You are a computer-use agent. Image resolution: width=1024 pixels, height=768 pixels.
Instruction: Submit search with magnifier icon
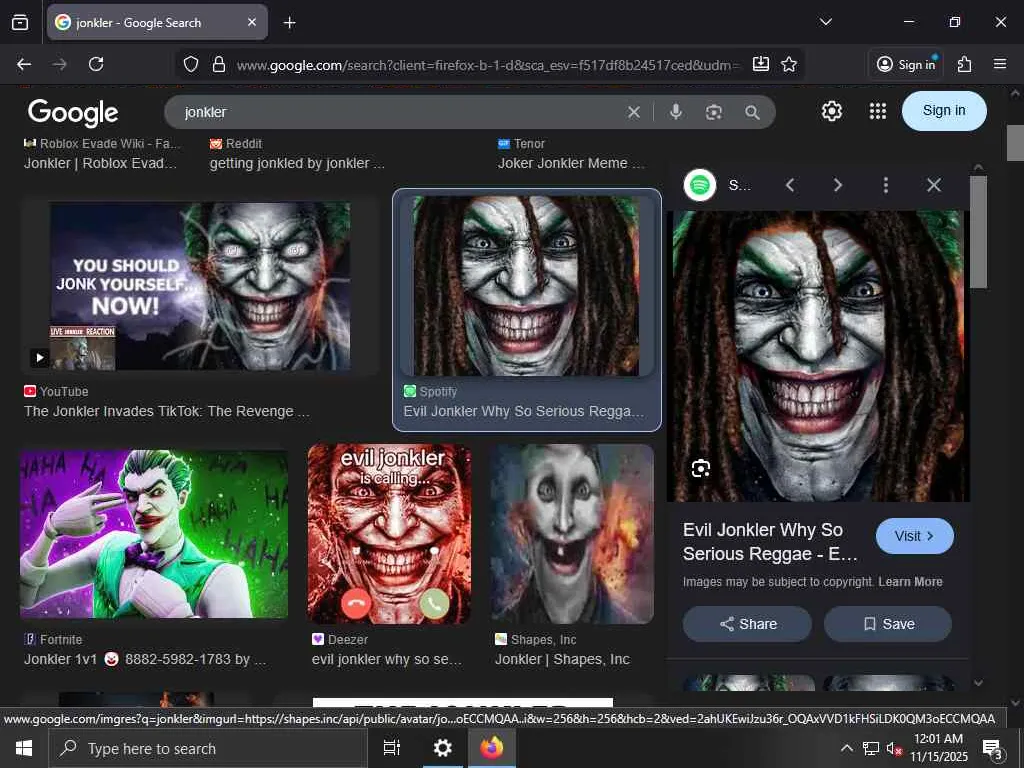point(752,112)
